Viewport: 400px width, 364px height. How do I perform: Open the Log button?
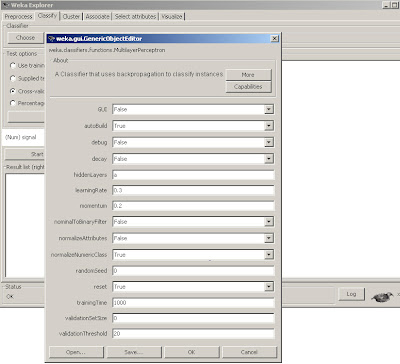point(351,294)
